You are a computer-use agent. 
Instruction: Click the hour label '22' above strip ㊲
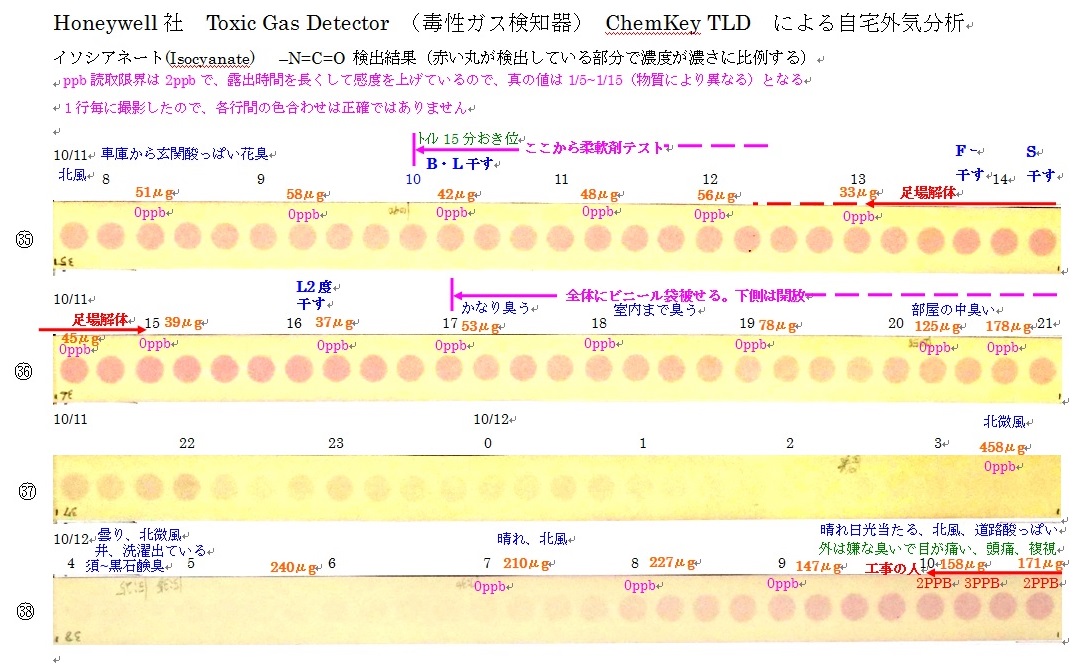187,443
